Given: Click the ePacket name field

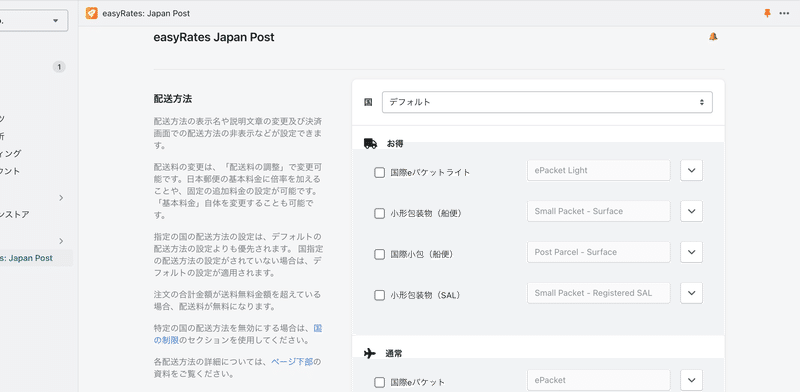Looking at the screenshot, I should click(598, 380).
